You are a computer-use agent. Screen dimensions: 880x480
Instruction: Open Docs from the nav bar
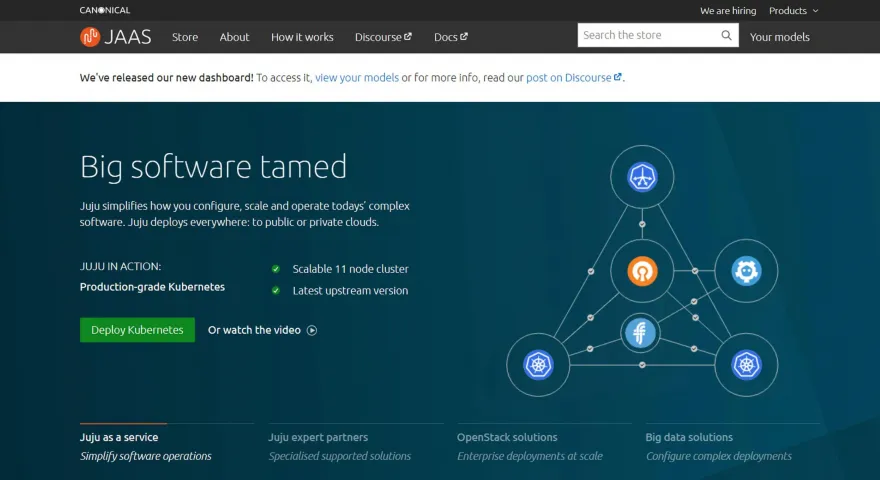pos(451,37)
